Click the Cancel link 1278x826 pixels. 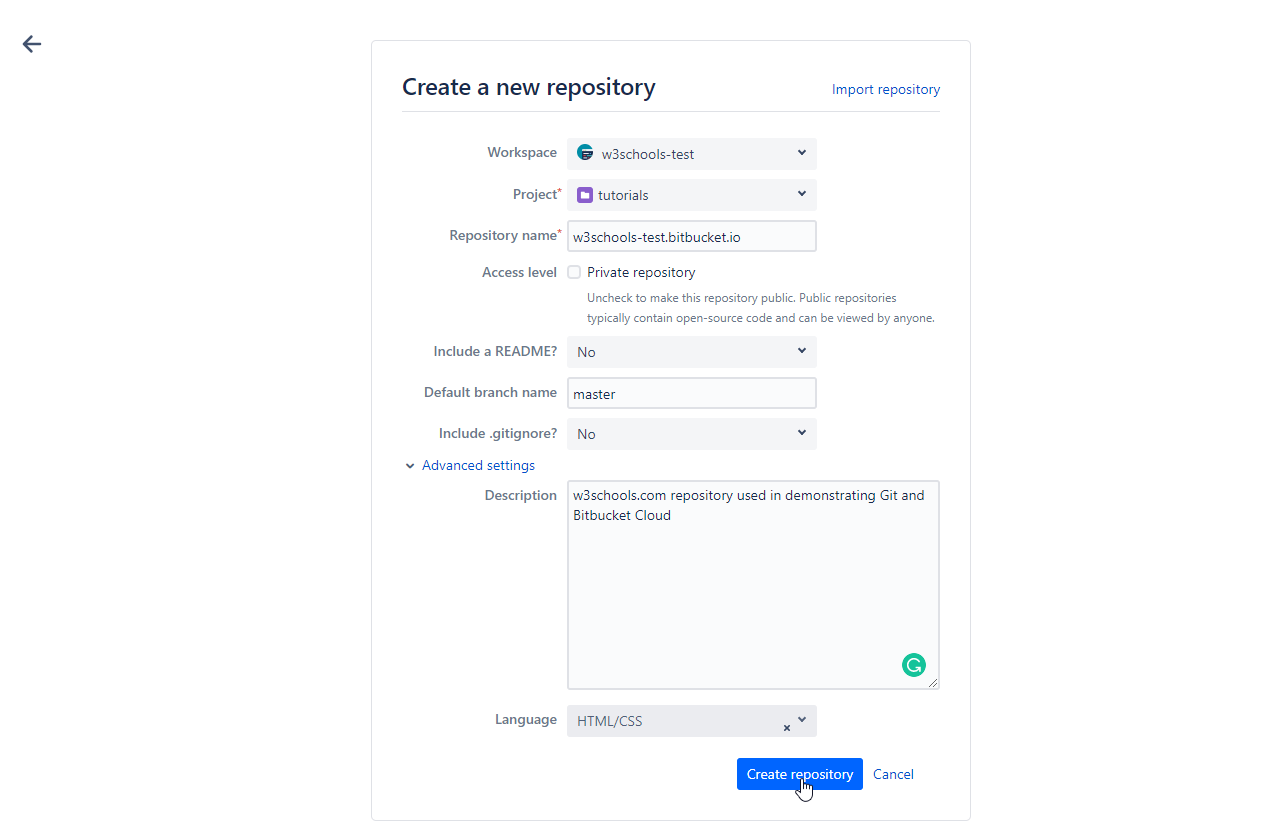tap(893, 774)
